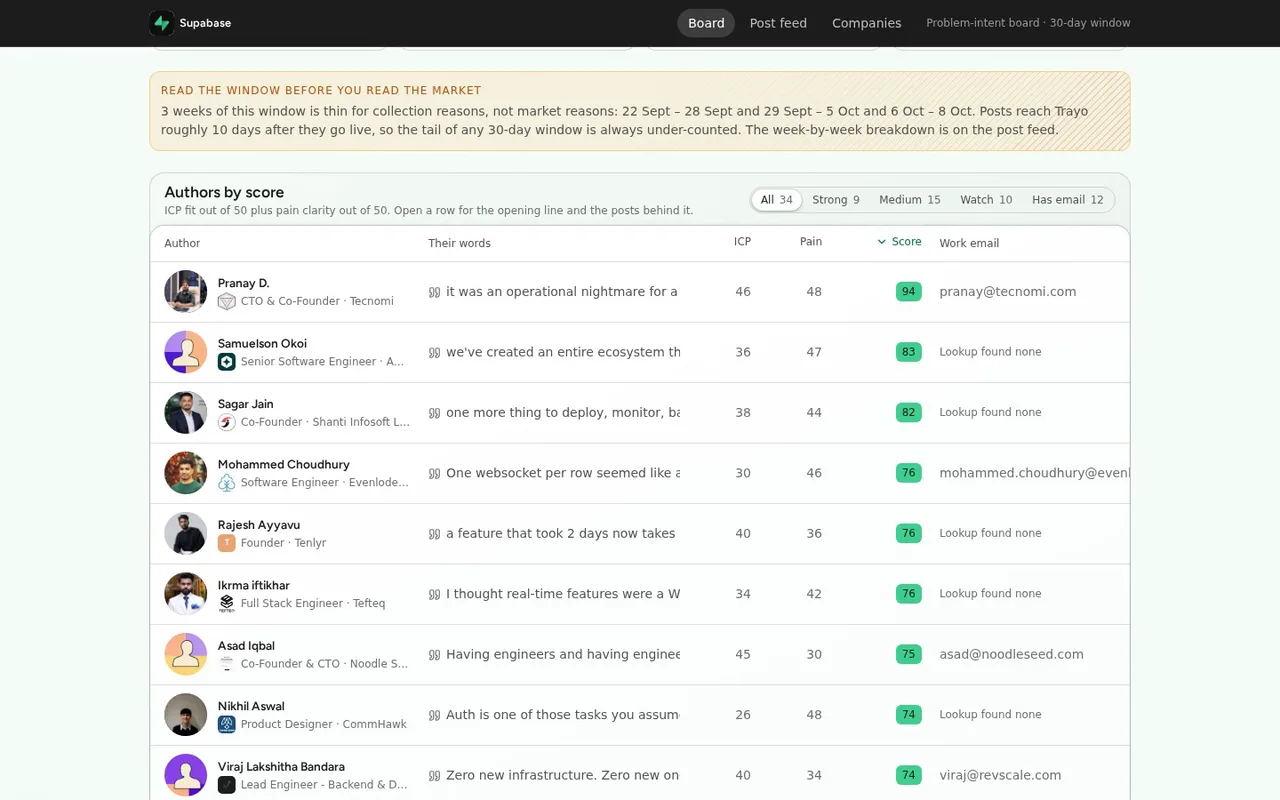Open quote 'Having engineers and having enginee'
1280x800 pixels.
point(563,654)
